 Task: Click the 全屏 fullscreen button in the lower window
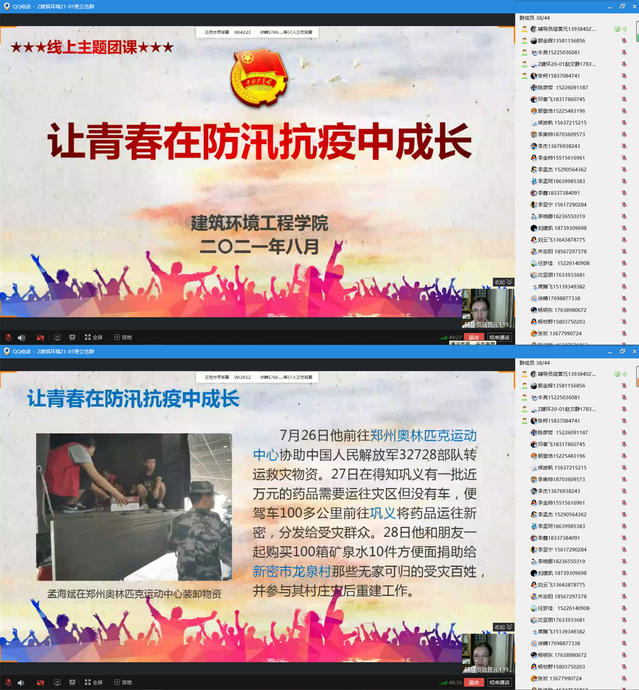tap(94, 683)
